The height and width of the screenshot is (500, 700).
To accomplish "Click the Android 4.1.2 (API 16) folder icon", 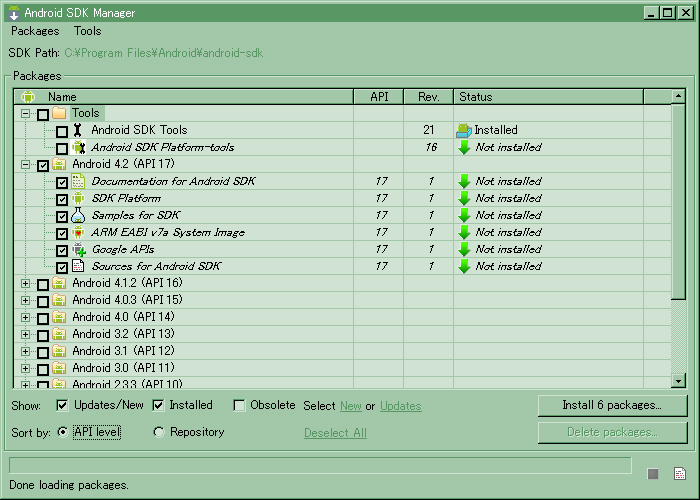I will [x=59, y=283].
